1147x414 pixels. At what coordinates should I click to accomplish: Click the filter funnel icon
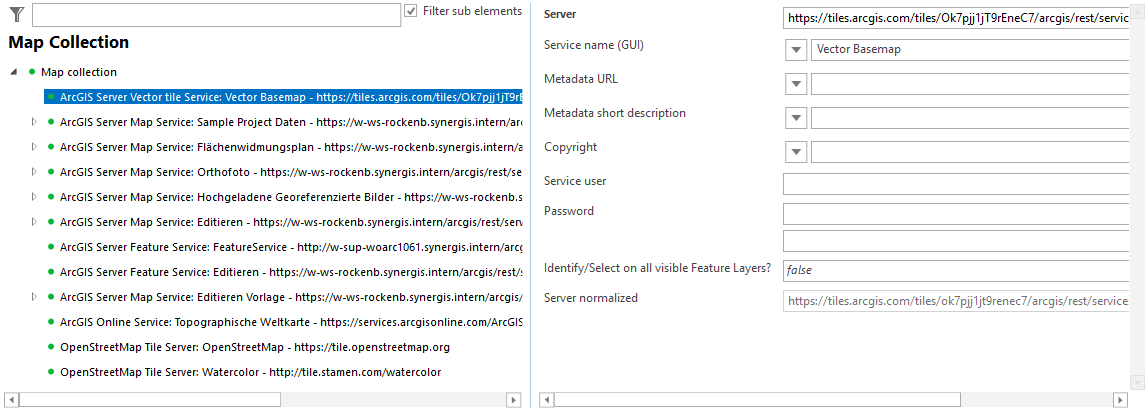[x=16, y=14]
